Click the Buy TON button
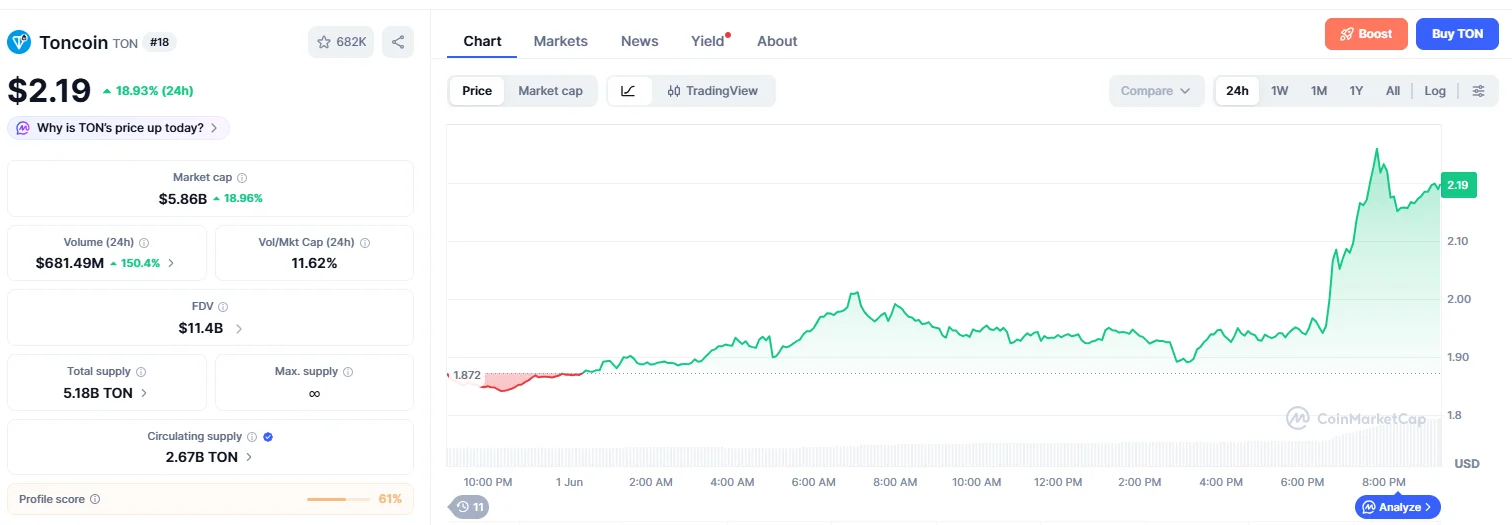Screen dimensions: 1512x525 [1457, 34]
